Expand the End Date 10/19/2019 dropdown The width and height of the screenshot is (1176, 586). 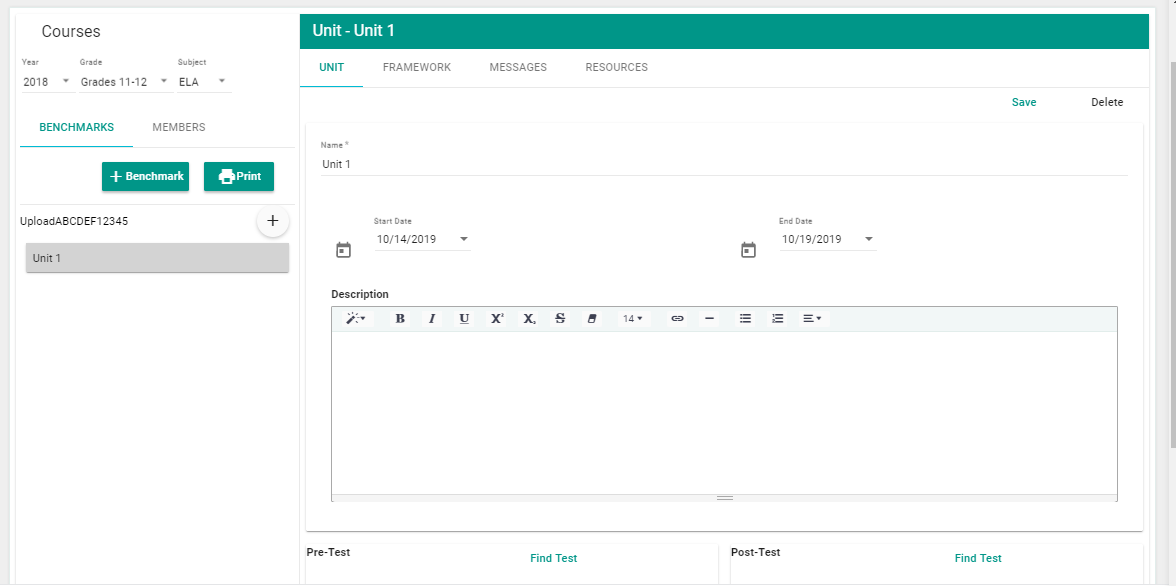point(828,239)
